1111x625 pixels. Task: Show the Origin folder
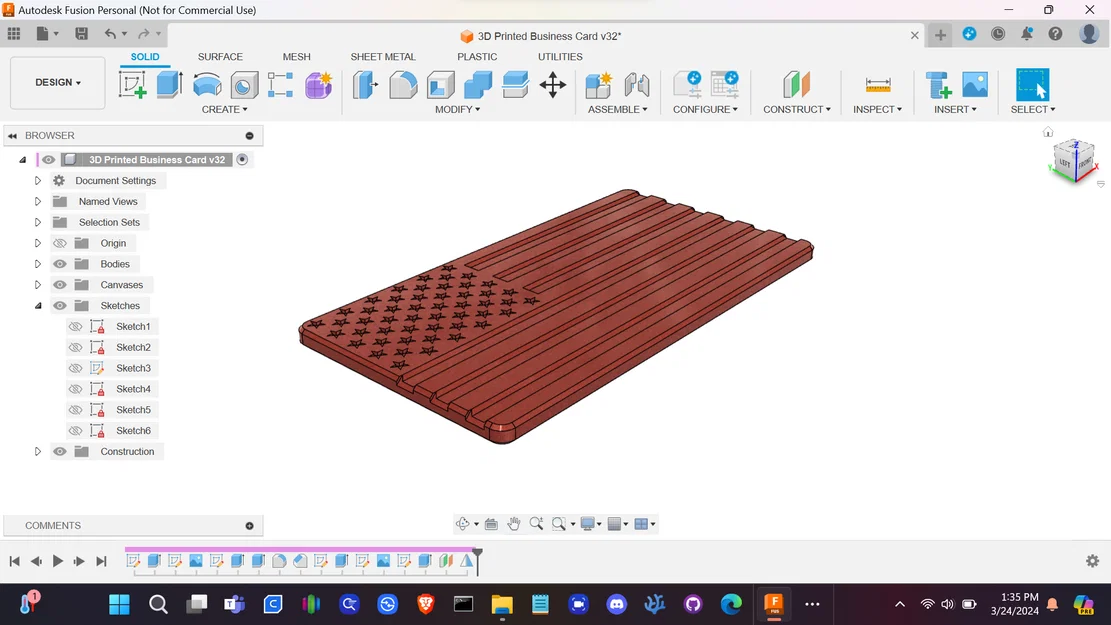tap(60, 243)
